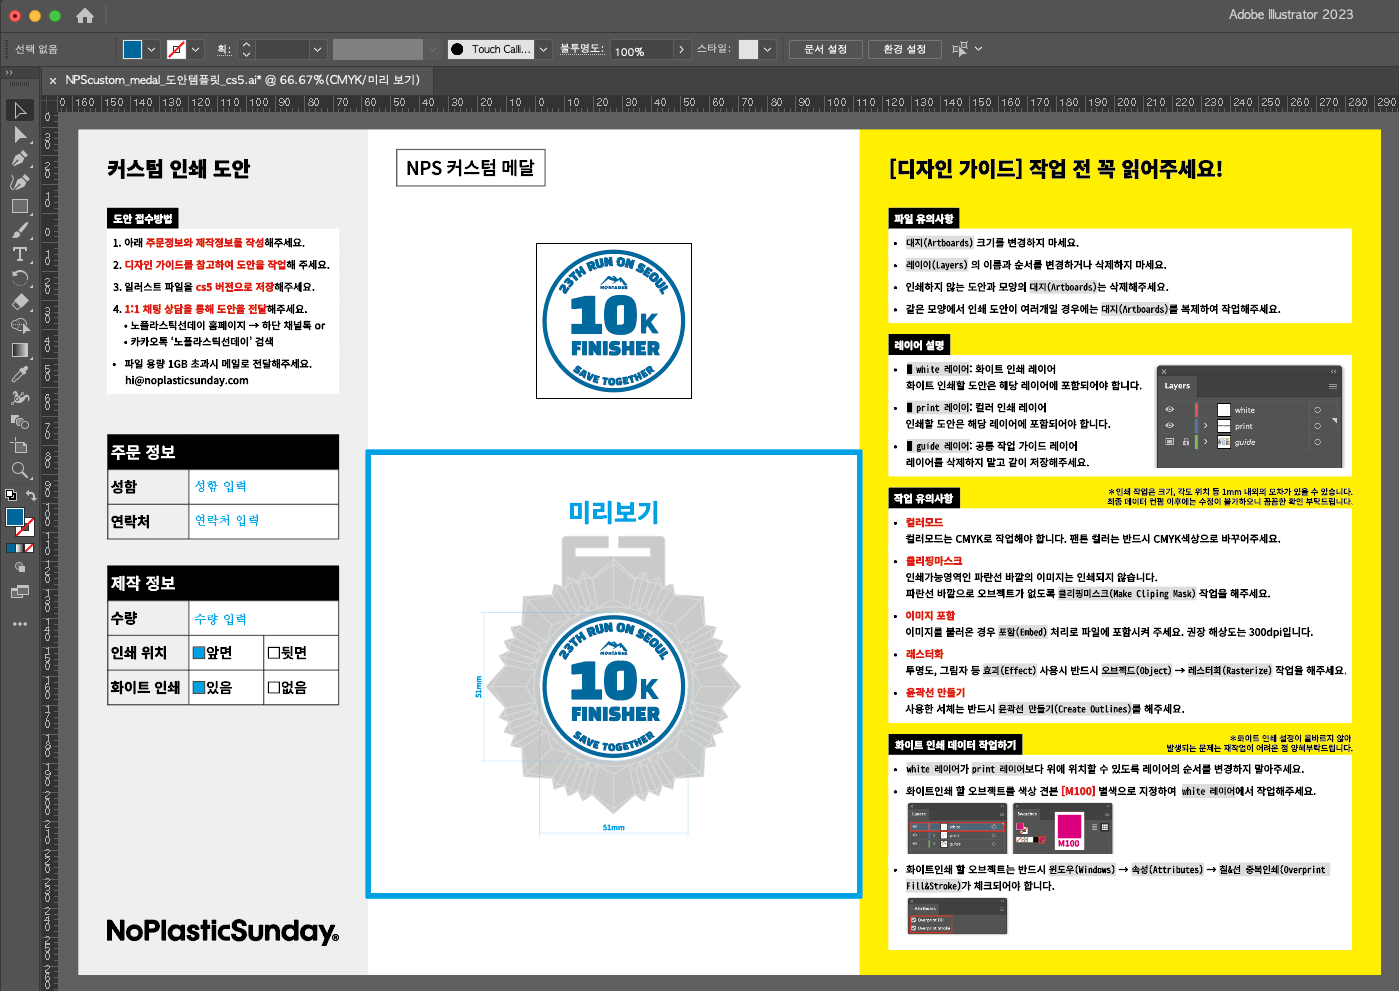Image resolution: width=1399 pixels, height=991 pixels.
Task: Select the 연락처 입력 text on artboard
Action: [226, 520]
